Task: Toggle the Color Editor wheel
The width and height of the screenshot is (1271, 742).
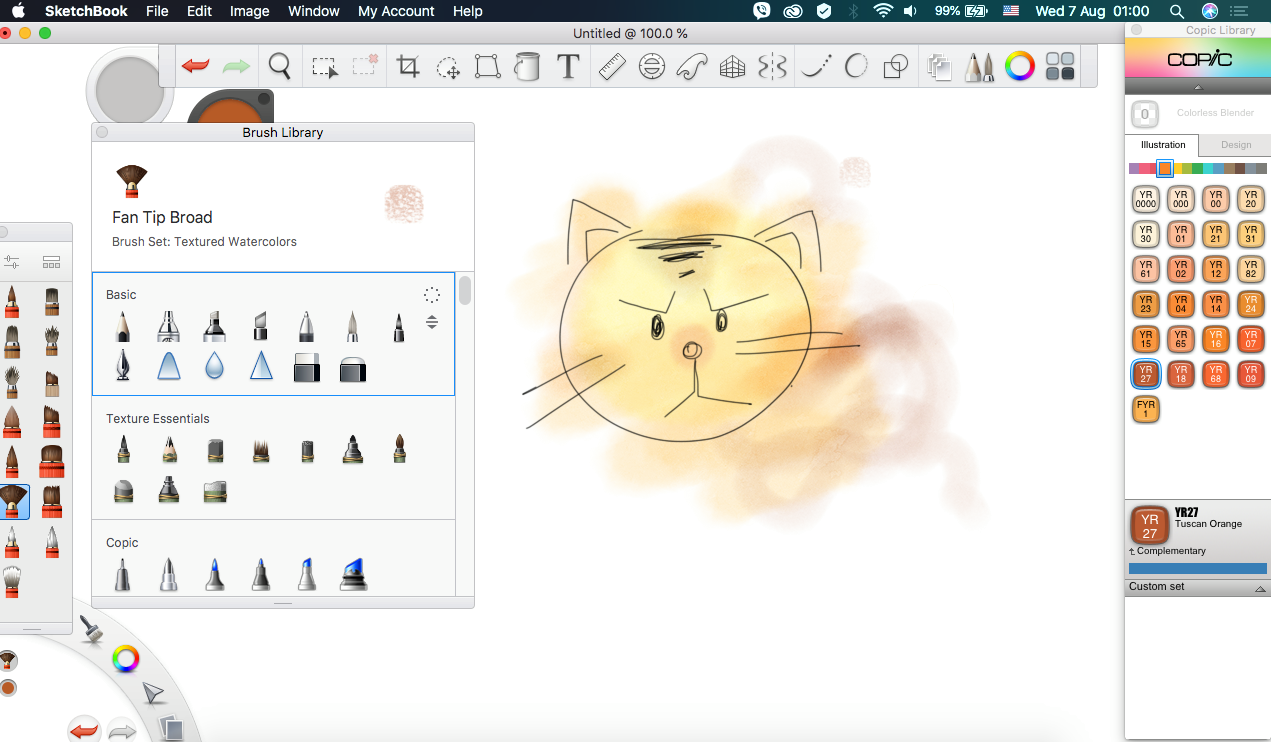Action: 1019,67
